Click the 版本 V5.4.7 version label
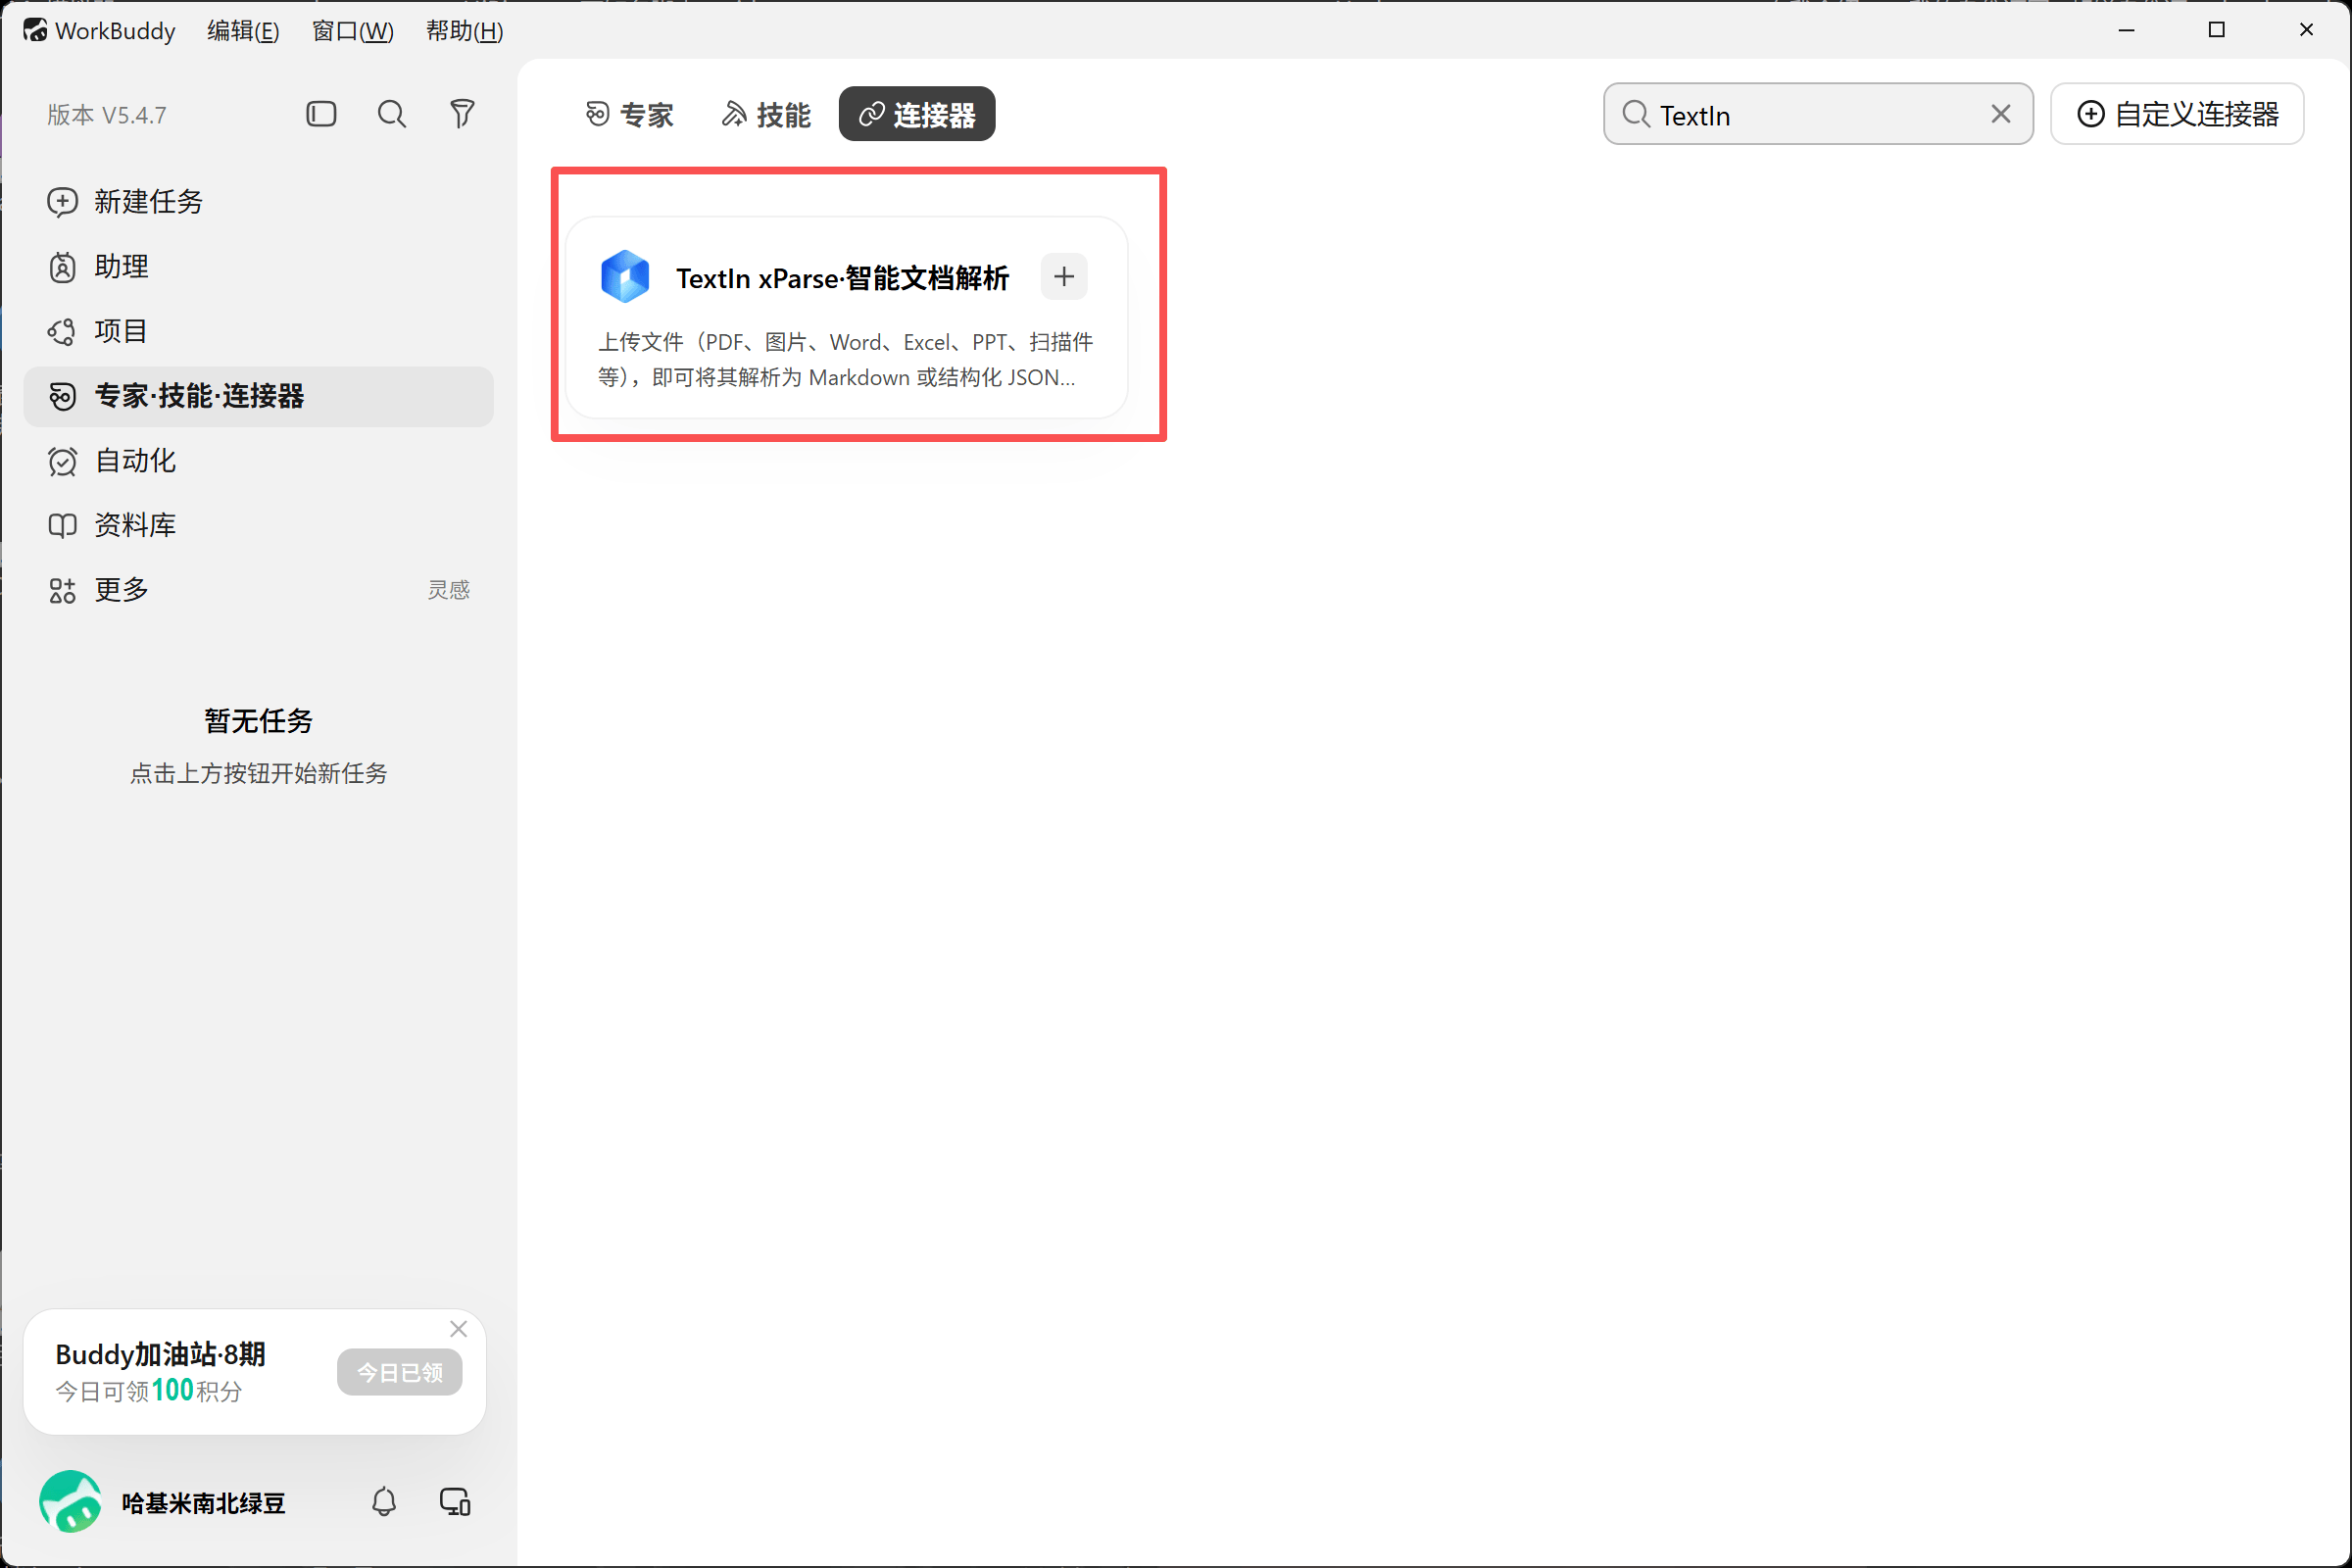 [107, 115]
